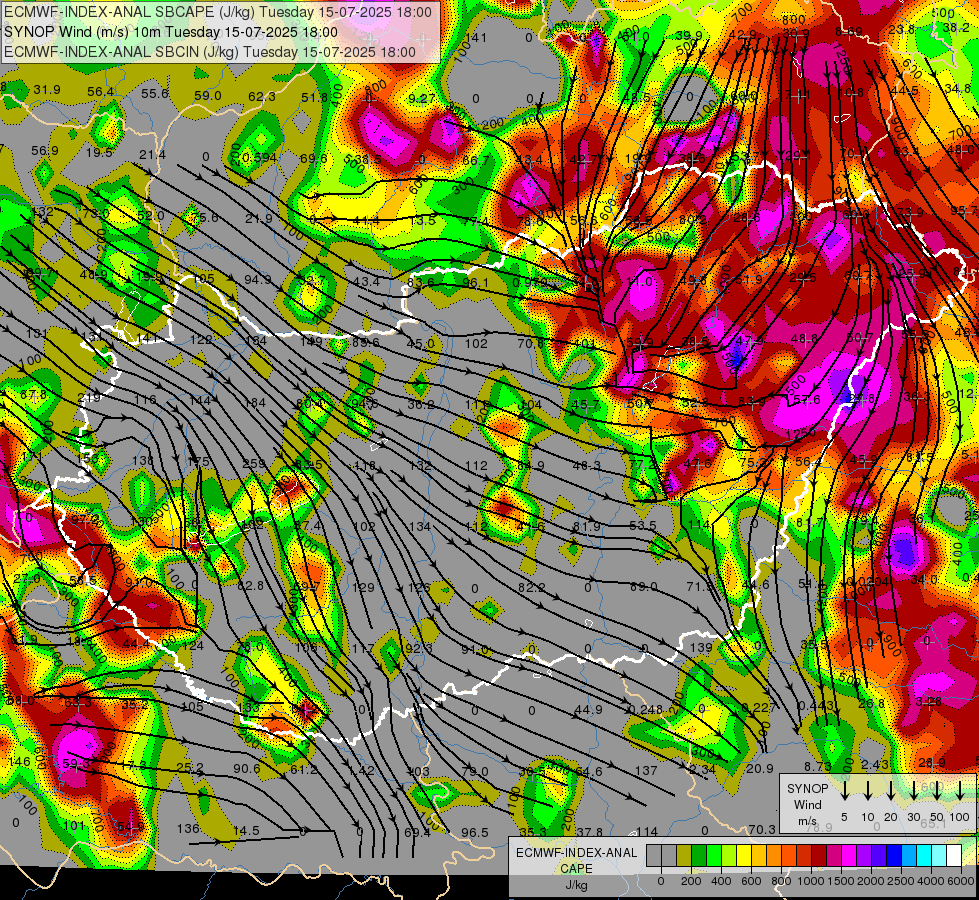The height and width of the screenshot is (900, 979).
Task: Click the station value 62.3
Action: pyautogui.click(x=262, y=97)
